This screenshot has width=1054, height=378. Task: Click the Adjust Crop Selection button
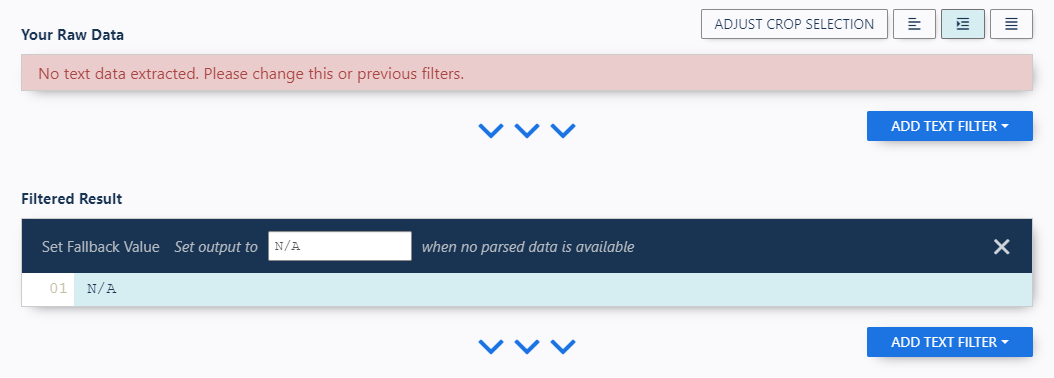click(x=794, y=24)
